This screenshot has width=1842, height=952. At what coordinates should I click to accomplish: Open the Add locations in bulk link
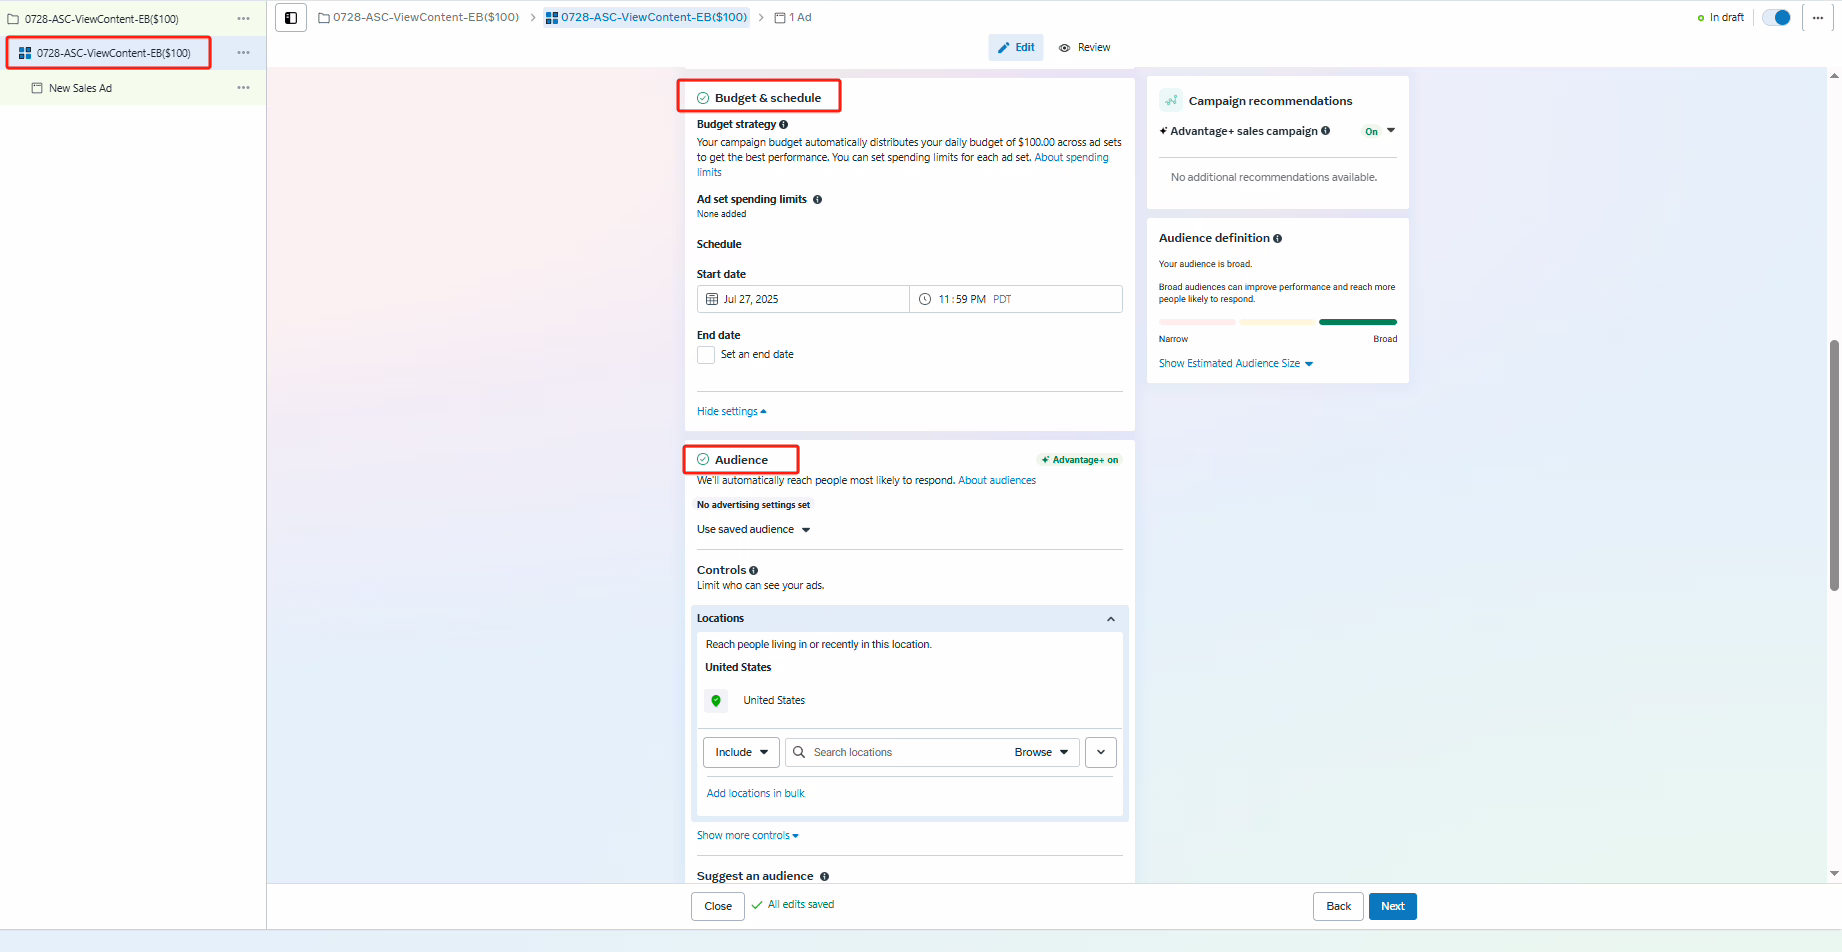[755, 793]
